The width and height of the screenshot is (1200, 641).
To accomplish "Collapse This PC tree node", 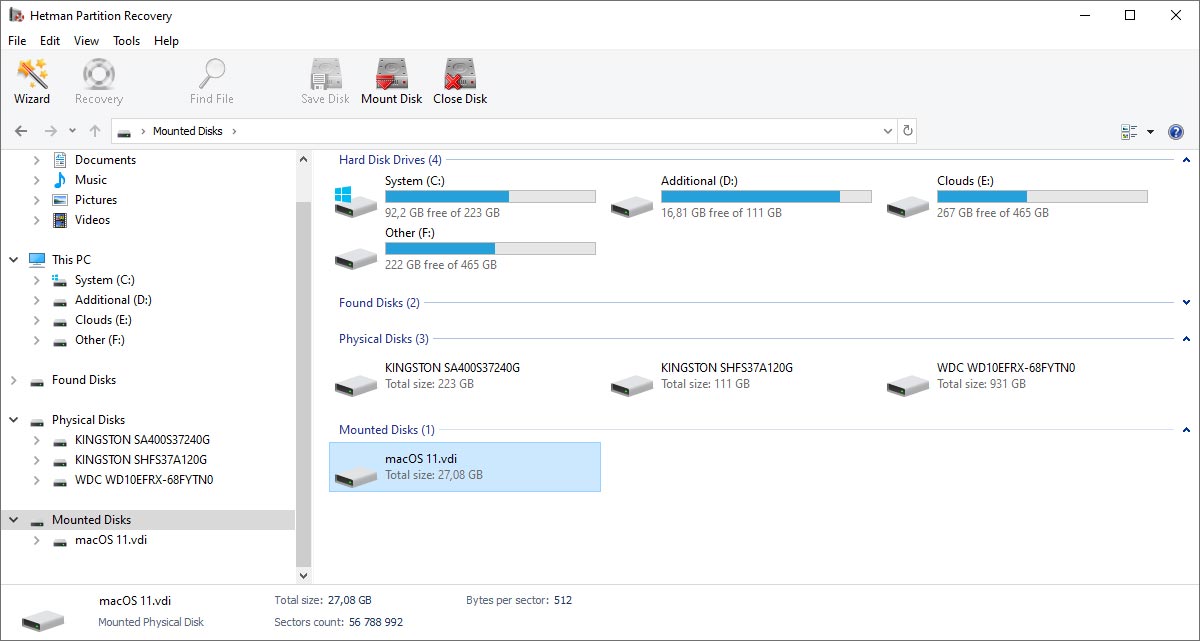I will point(14,260).
